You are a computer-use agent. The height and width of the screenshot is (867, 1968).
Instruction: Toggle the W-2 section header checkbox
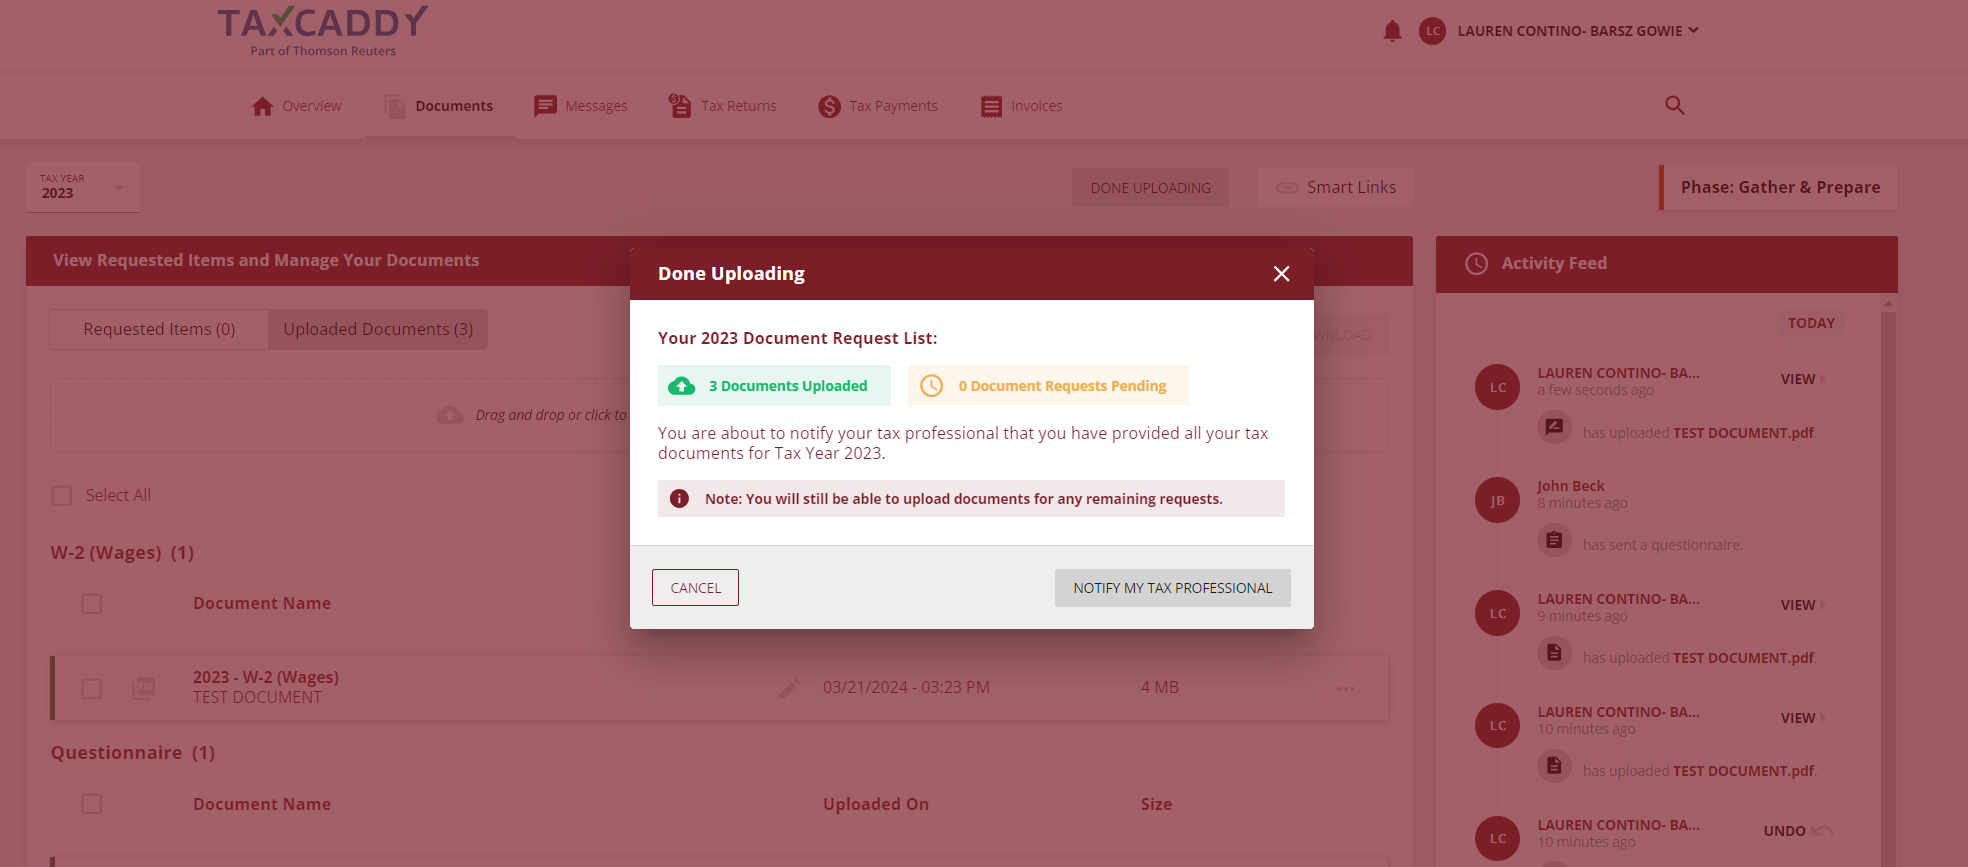(x=92, y=604)
